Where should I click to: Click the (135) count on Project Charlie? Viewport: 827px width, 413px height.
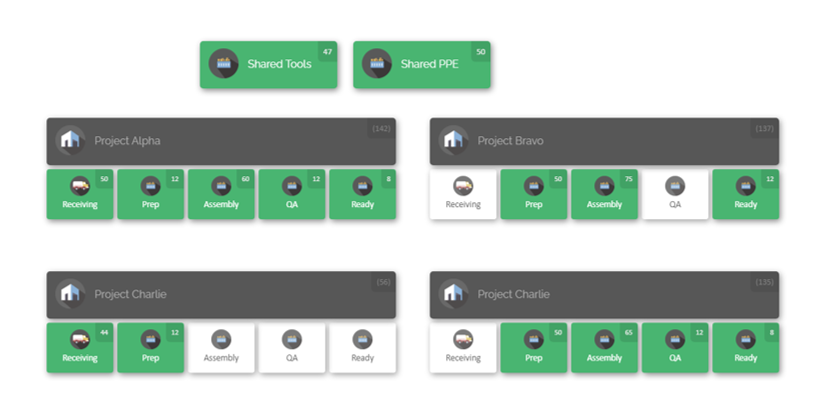[765, 282]
